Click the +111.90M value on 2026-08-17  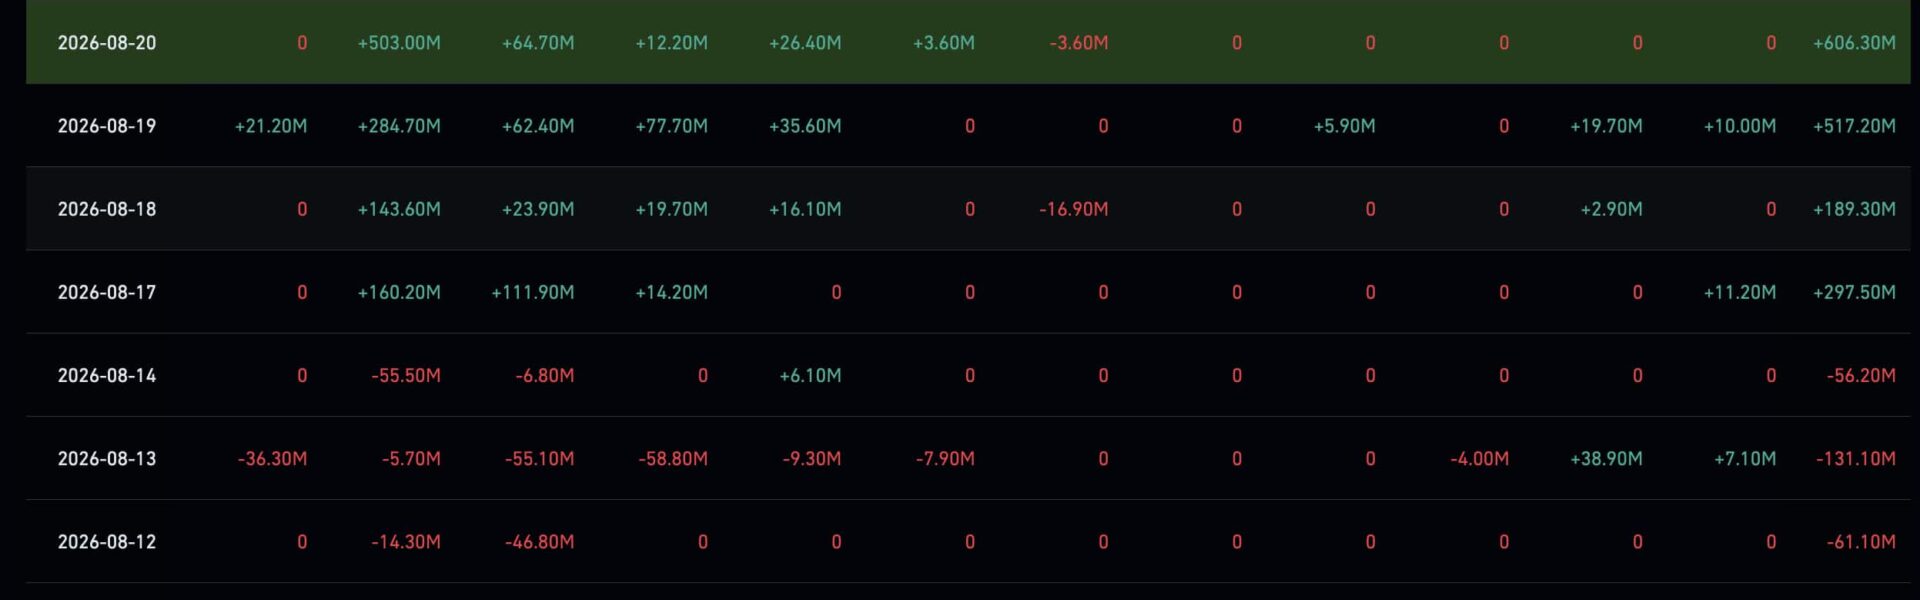pyautogui.click(x=533, y=292)
